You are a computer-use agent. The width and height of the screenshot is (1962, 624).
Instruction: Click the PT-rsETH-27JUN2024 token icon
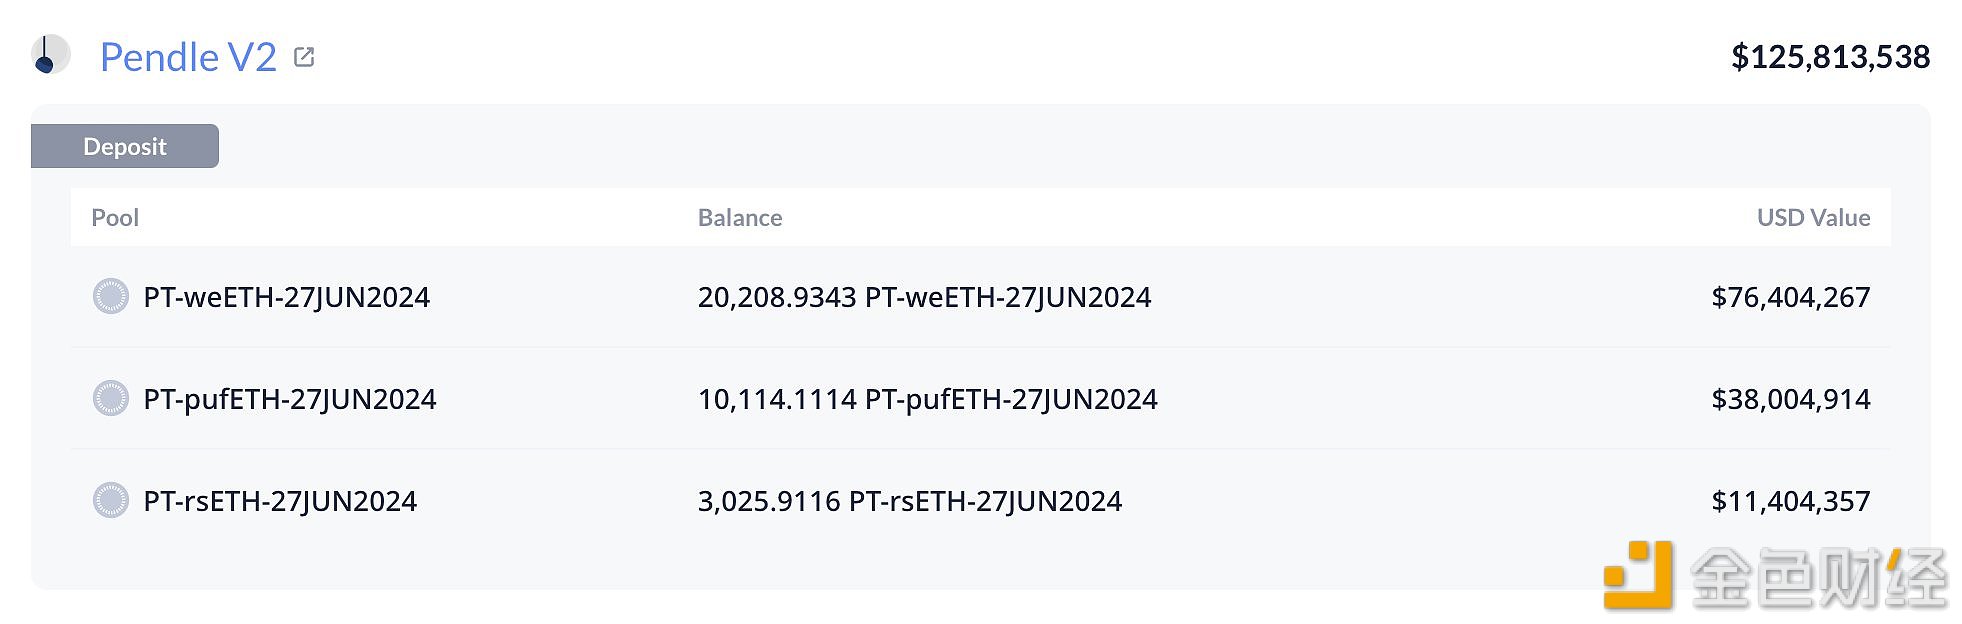[111, 501]
